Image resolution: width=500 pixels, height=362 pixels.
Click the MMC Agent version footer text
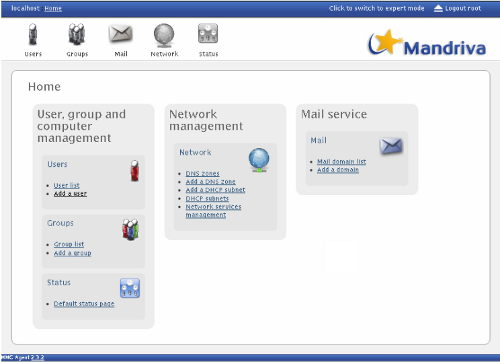[x=22, y=357]
